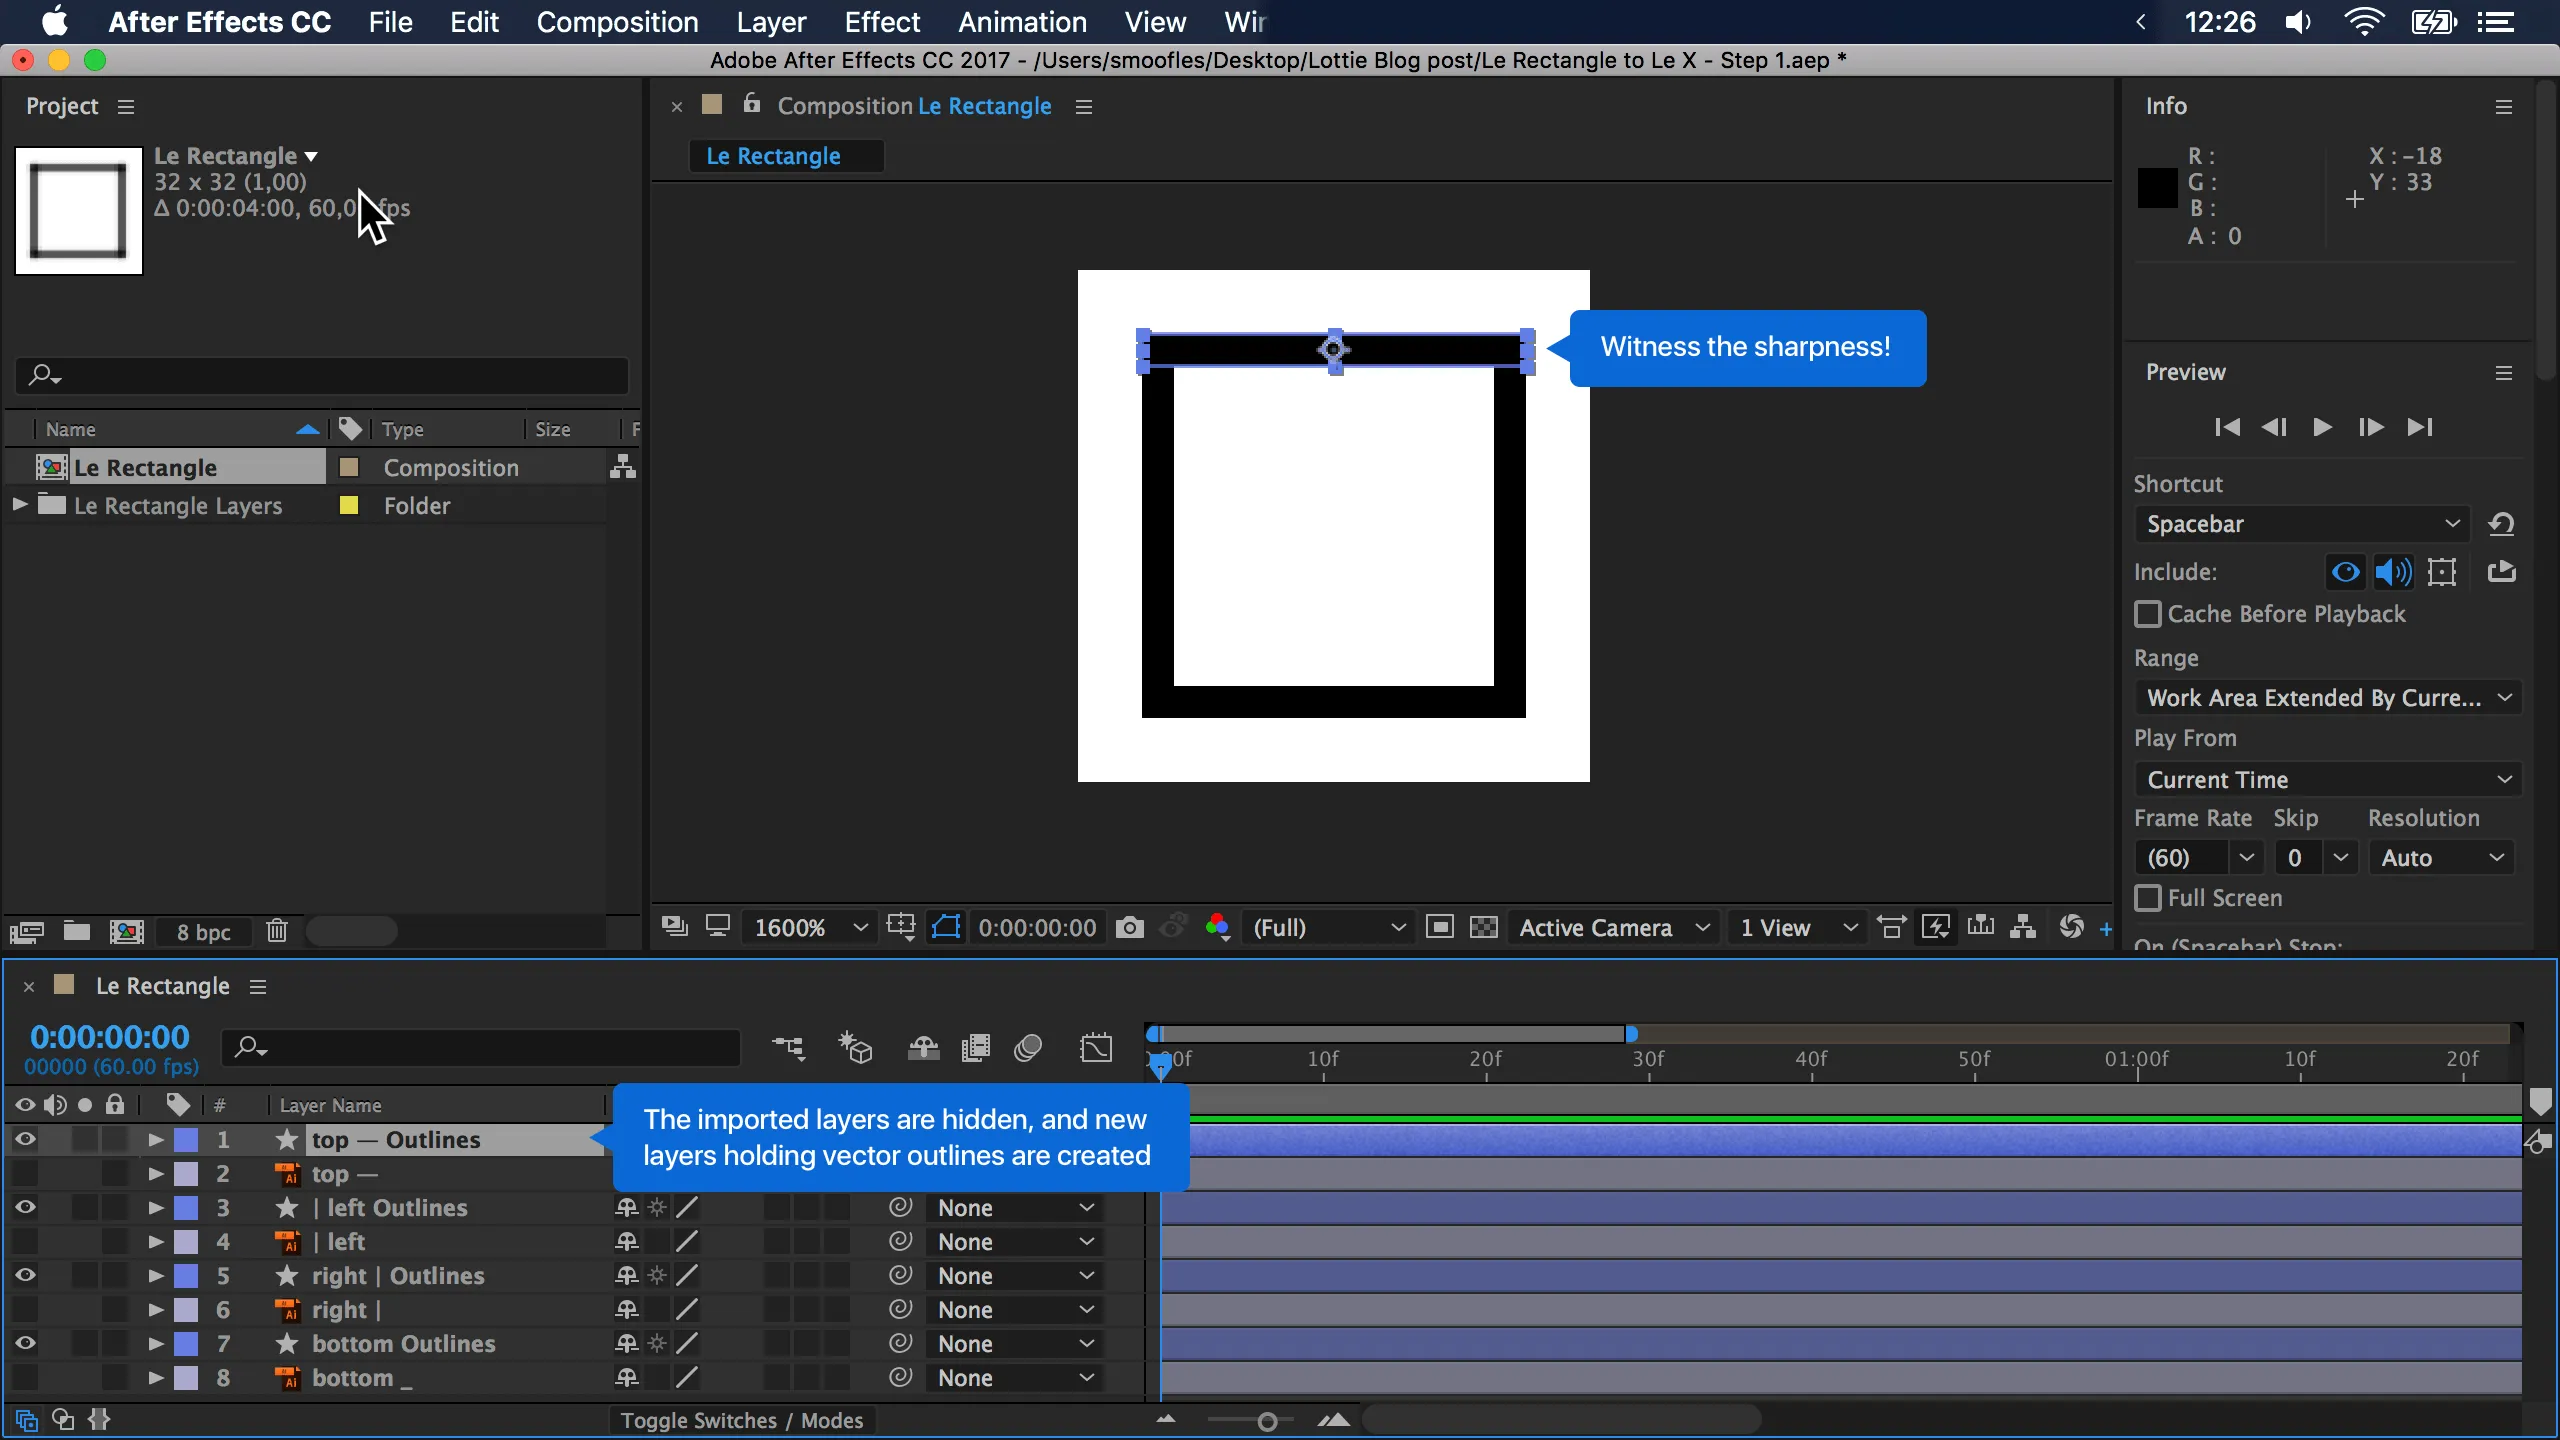Hide the left Outlines layer
Viewport: 2560px width, 1440px height.
(25, 1207)
